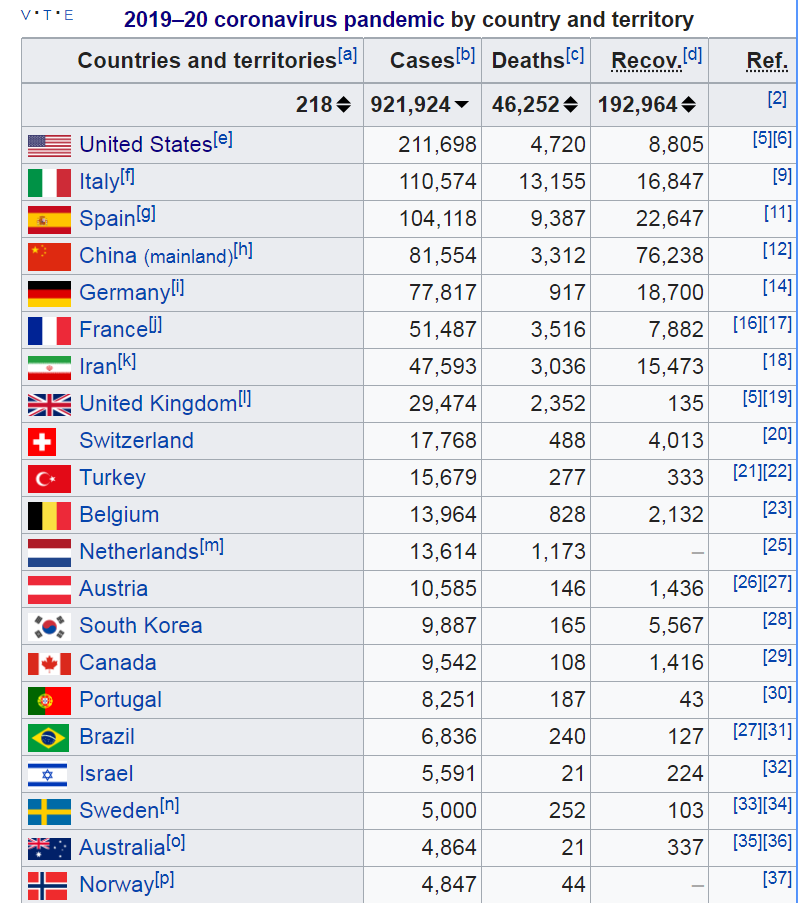Sort by deaths using the 46,252 arrow

tap(571, 105)
